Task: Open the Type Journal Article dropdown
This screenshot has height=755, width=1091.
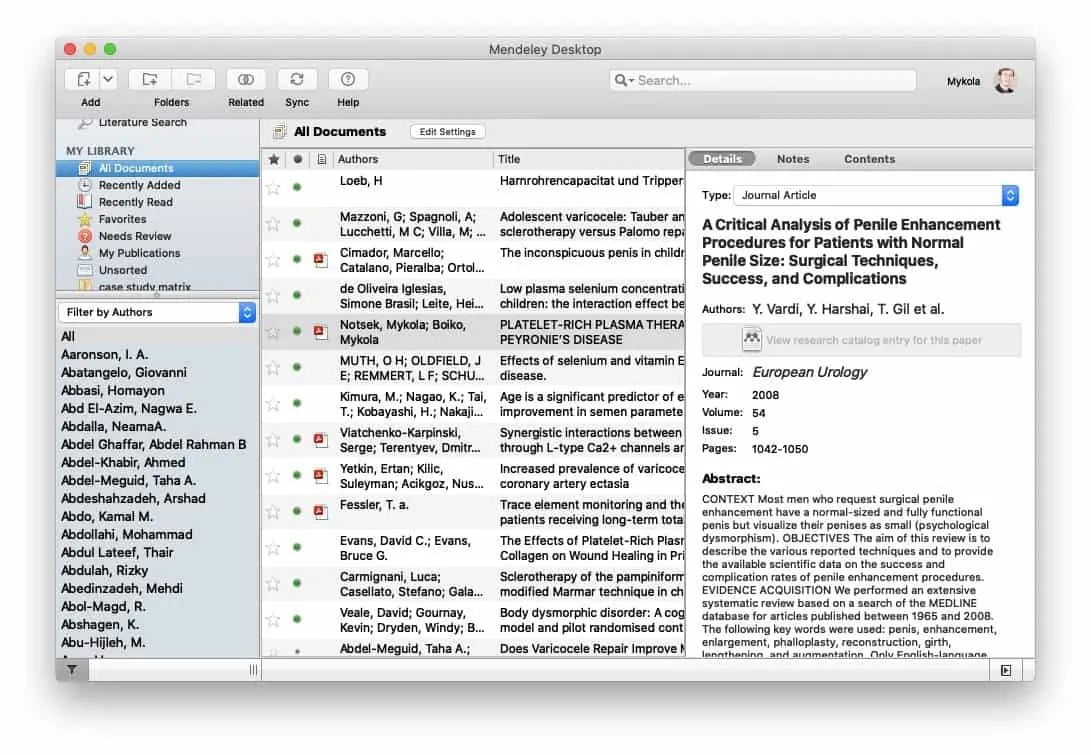Action: (x=876, y=196)
